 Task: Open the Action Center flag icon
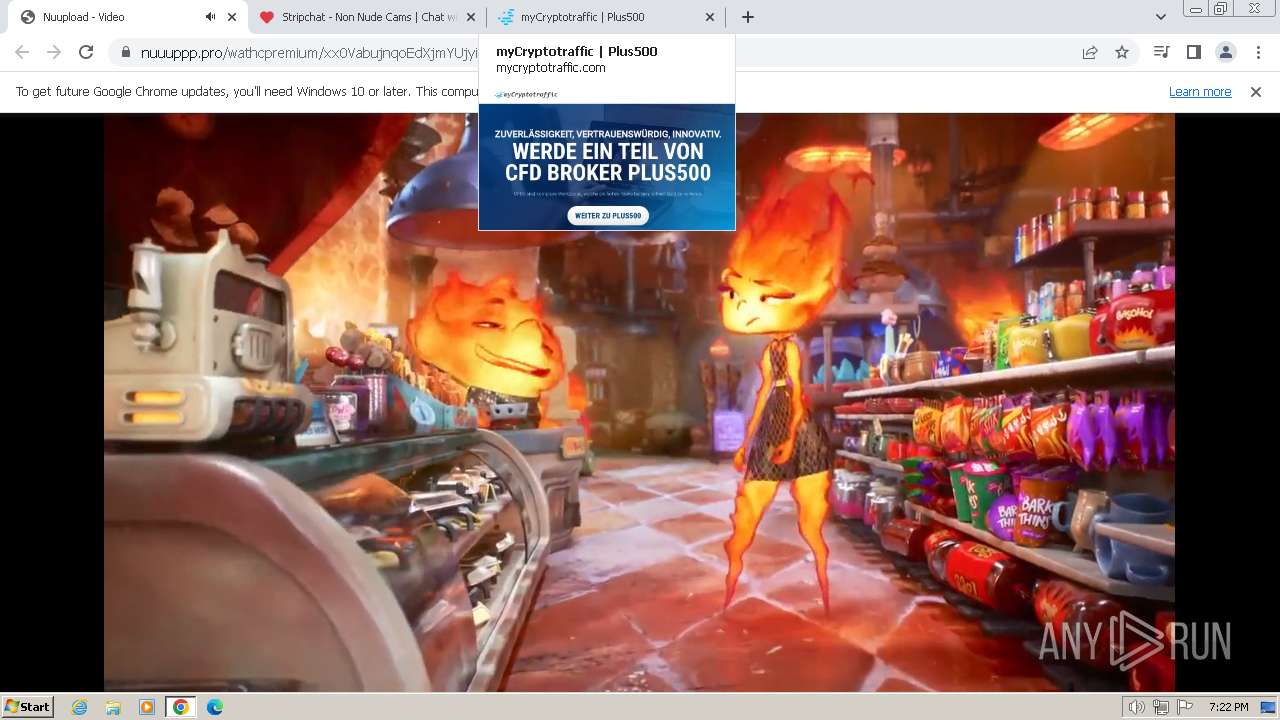pyautogui.click(x=1185, y=707)
